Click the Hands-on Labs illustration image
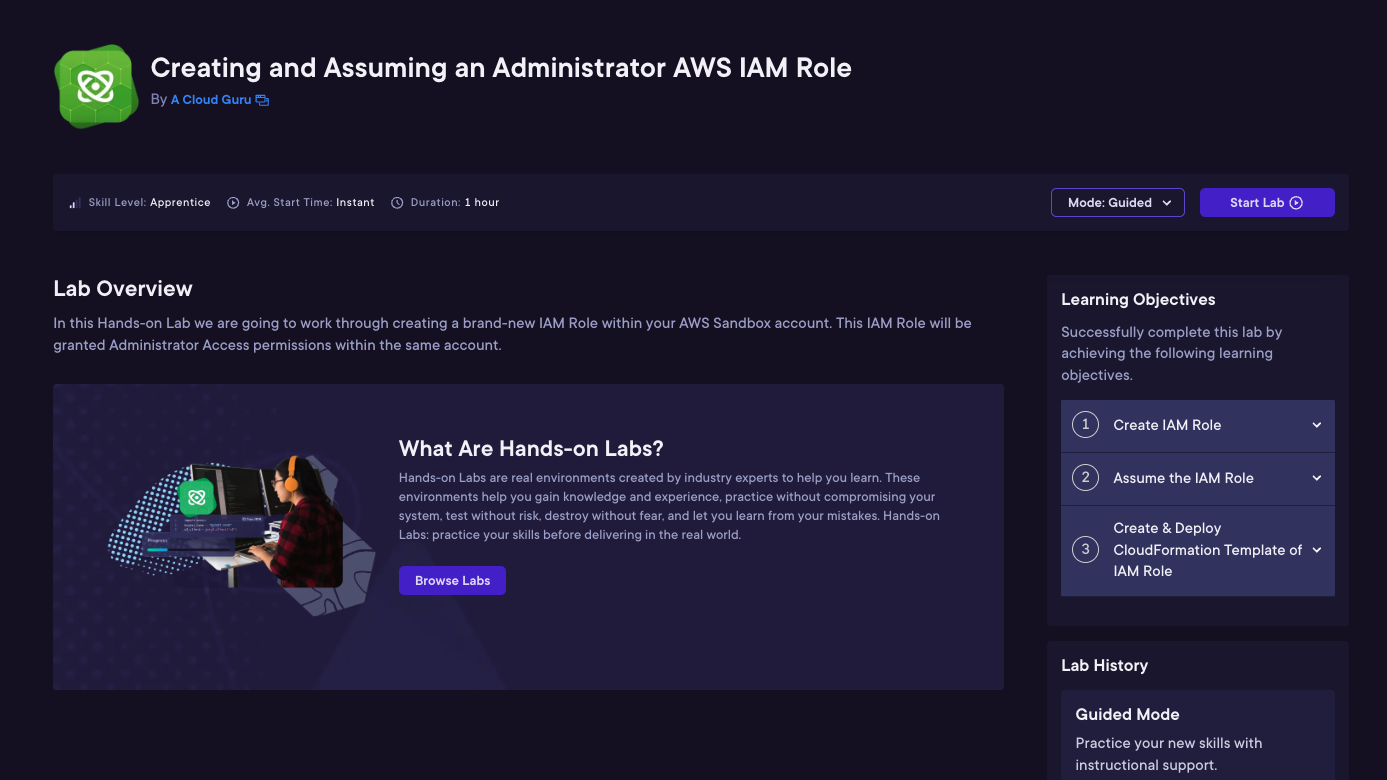 240,525
